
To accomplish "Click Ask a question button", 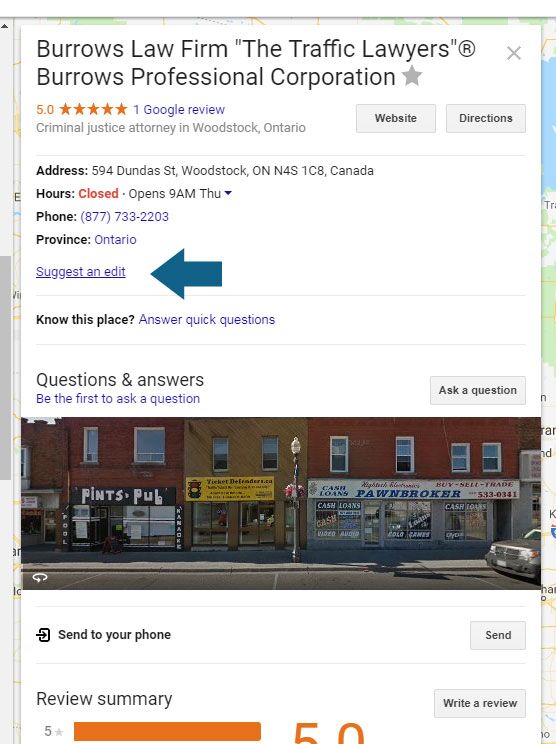I will 478,391.
